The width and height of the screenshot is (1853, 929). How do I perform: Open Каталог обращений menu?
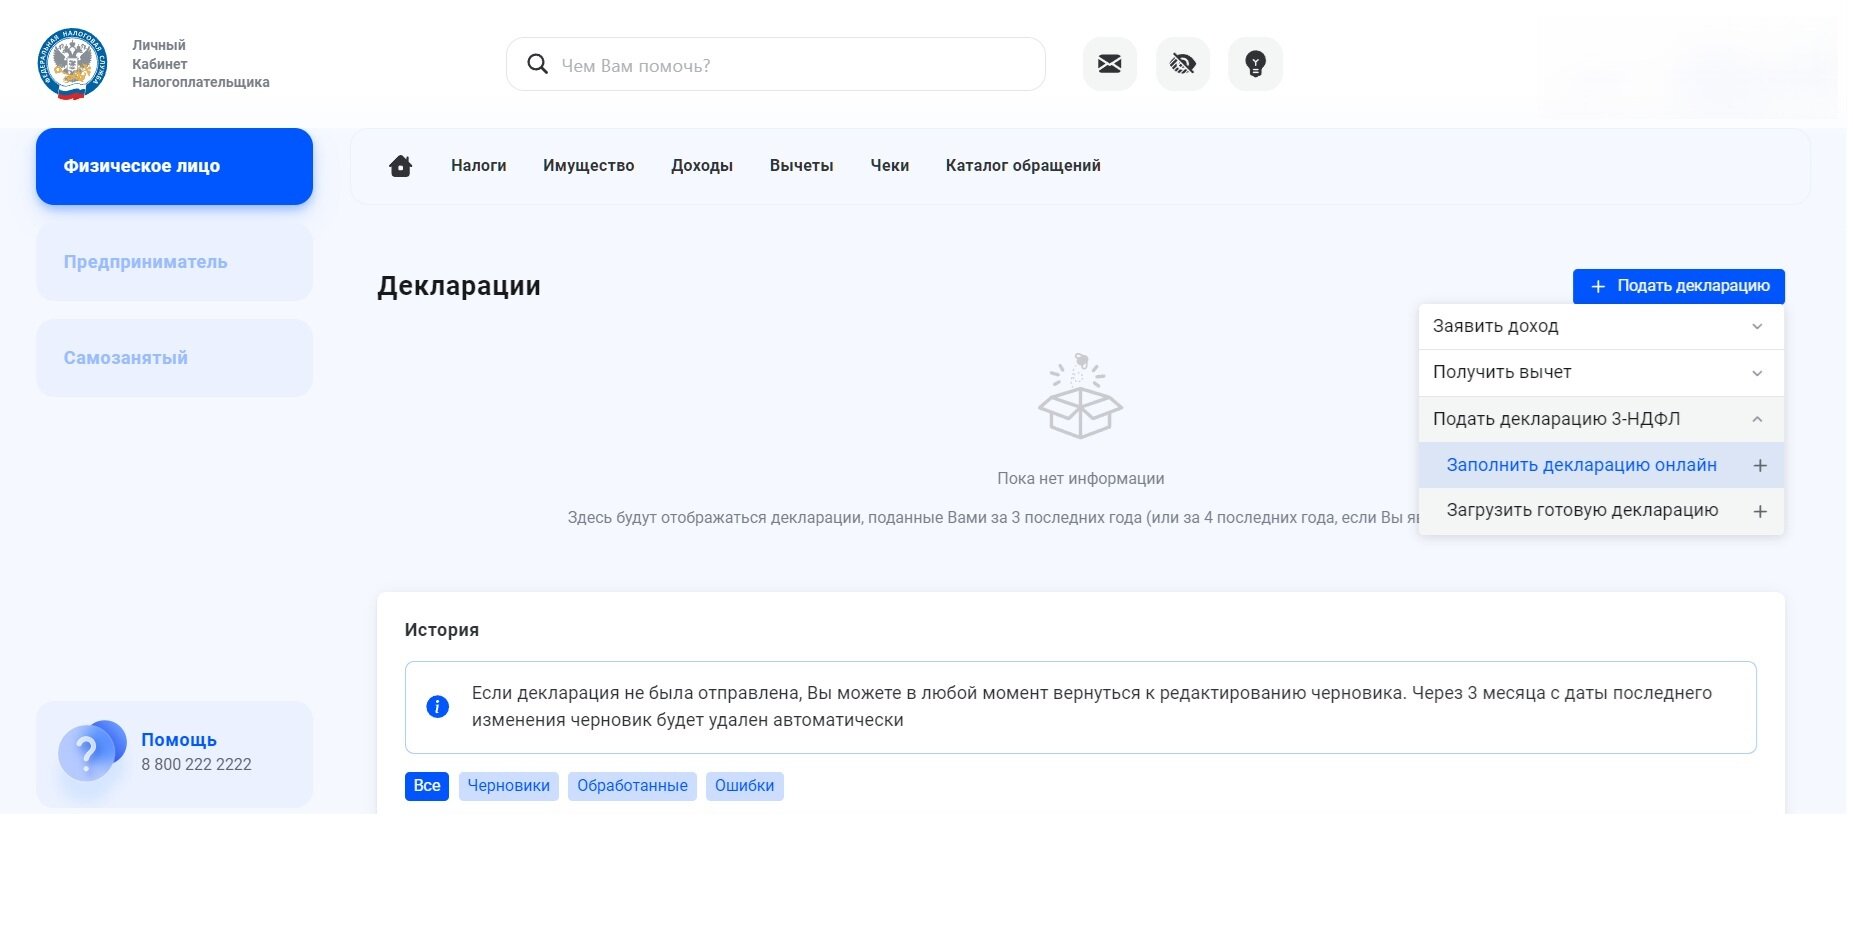click(1023, 166)
